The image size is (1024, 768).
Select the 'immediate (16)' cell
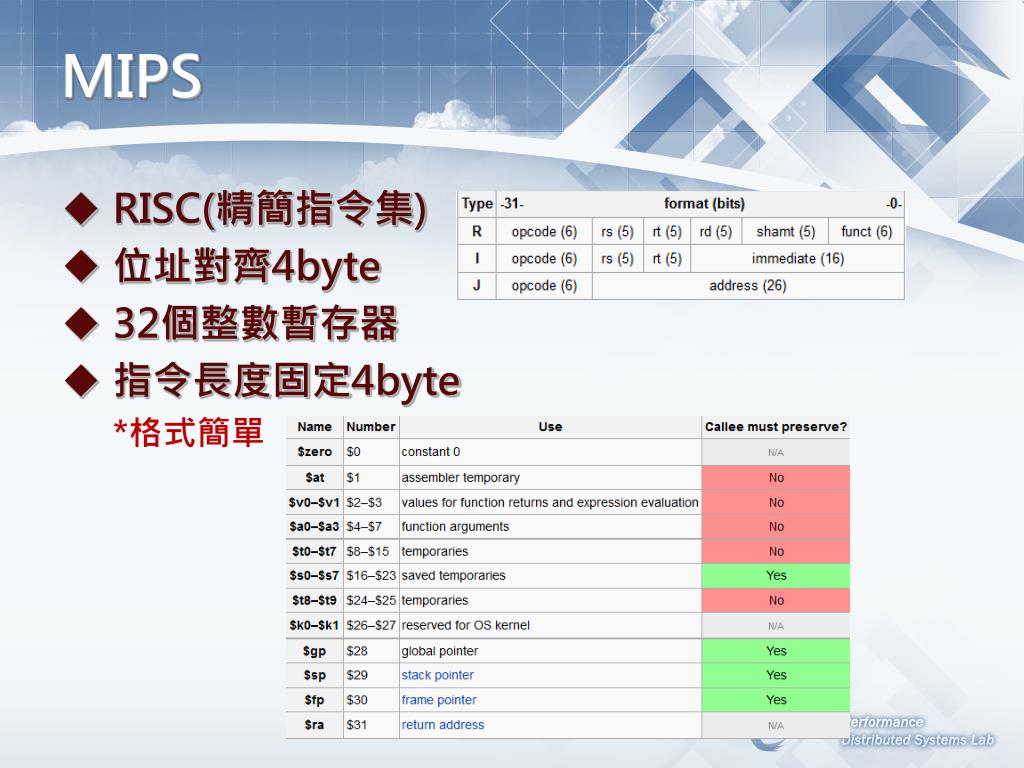797,259
